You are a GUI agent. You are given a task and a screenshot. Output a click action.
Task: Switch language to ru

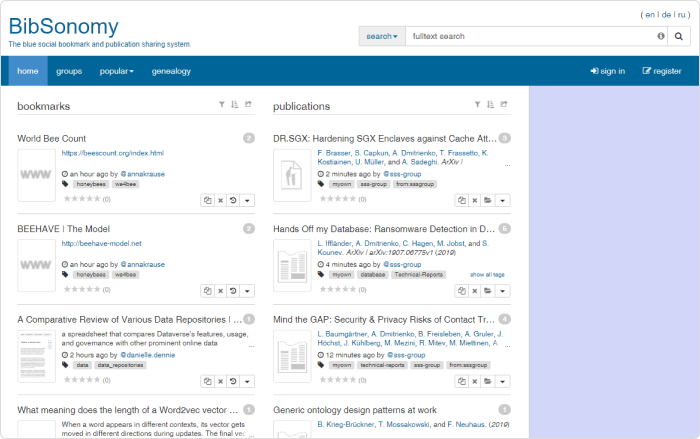point(682,15)
